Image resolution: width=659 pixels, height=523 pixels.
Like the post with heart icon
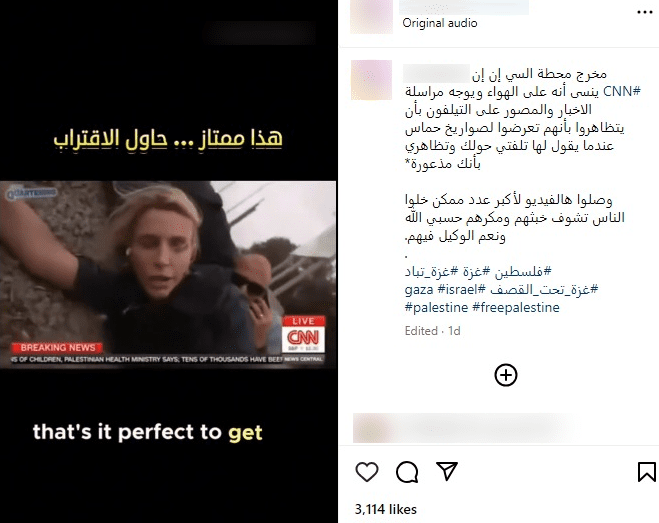(367, 471)
